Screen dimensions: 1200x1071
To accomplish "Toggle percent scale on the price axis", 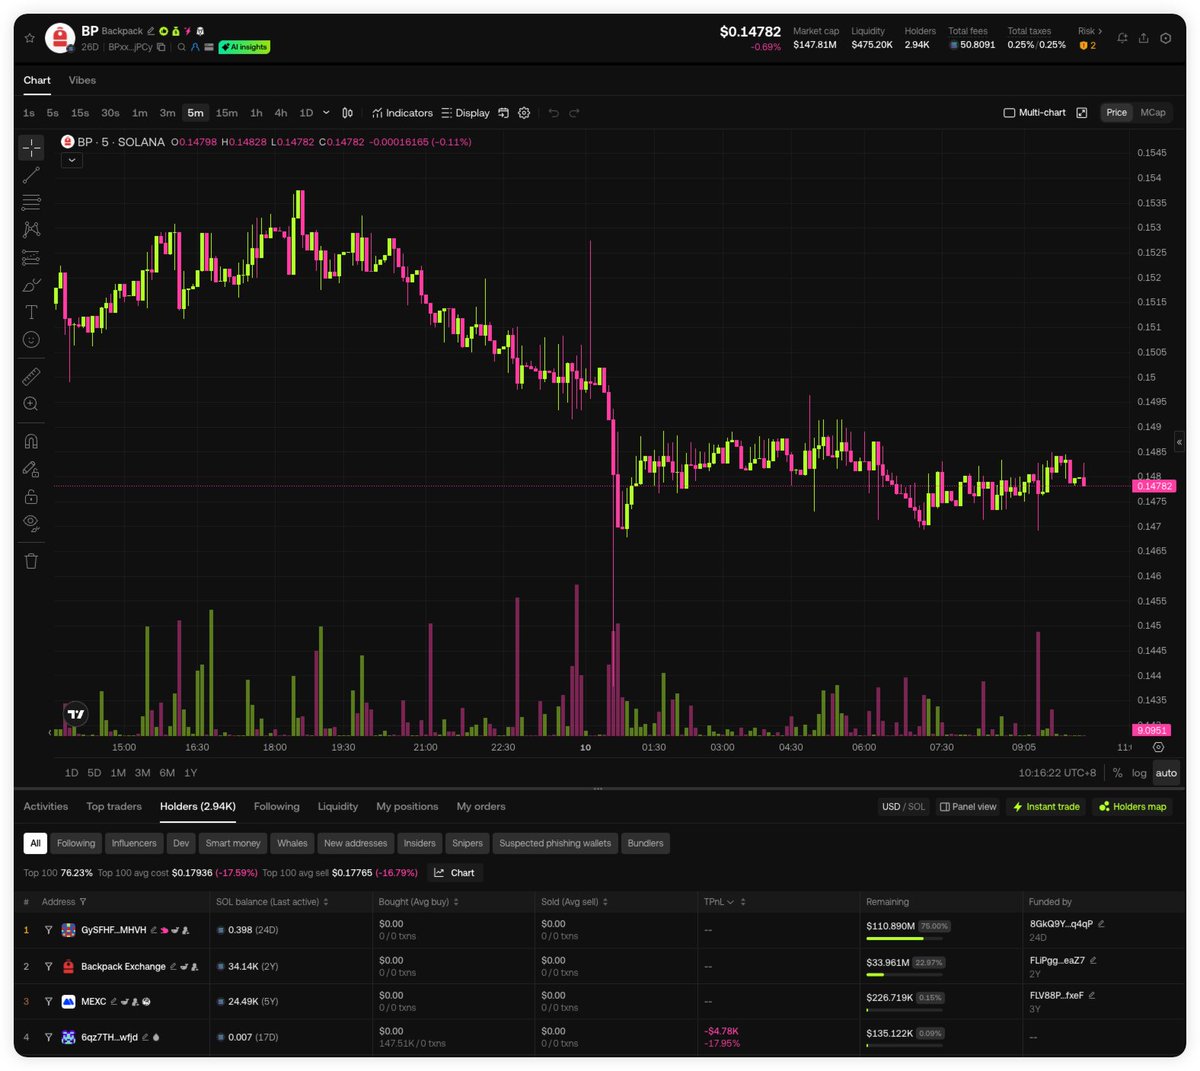I will click(x=1117, y=773).
